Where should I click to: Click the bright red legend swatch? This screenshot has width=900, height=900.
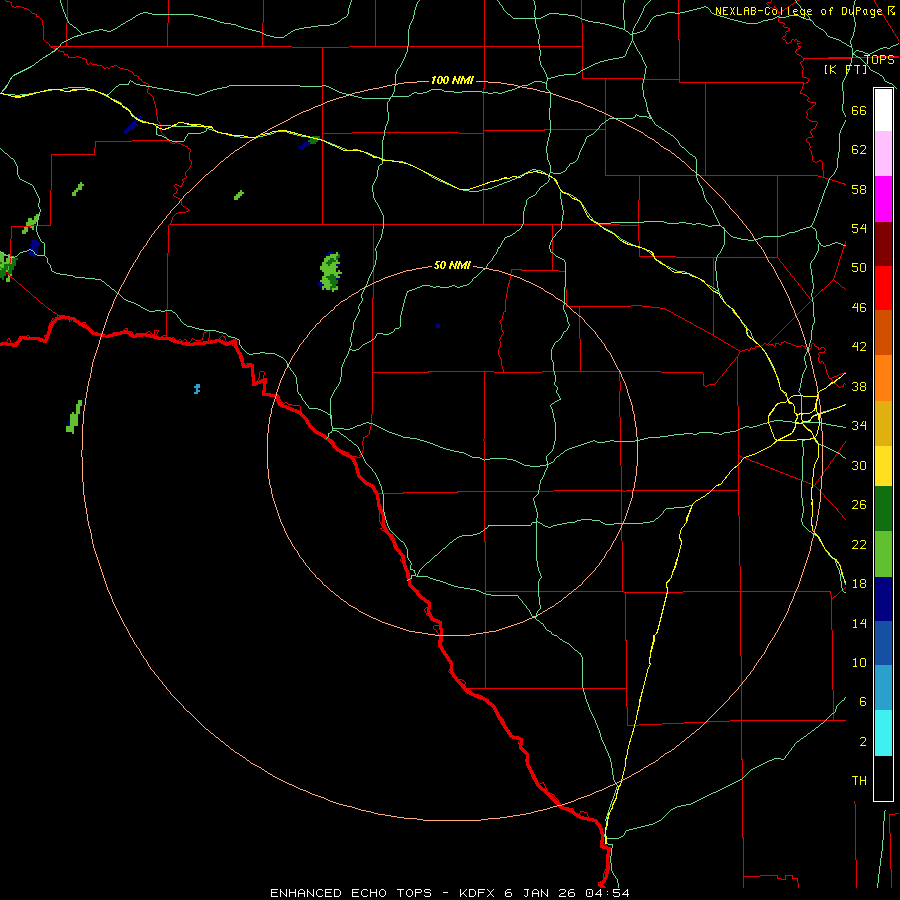pyautogui.click(x=883, y=288)
